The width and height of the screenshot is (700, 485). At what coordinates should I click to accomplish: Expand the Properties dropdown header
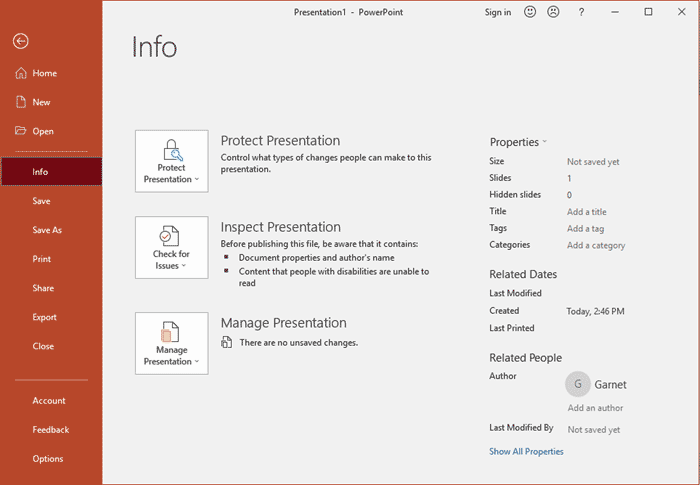pyautogui.click(x=518, y=142)
